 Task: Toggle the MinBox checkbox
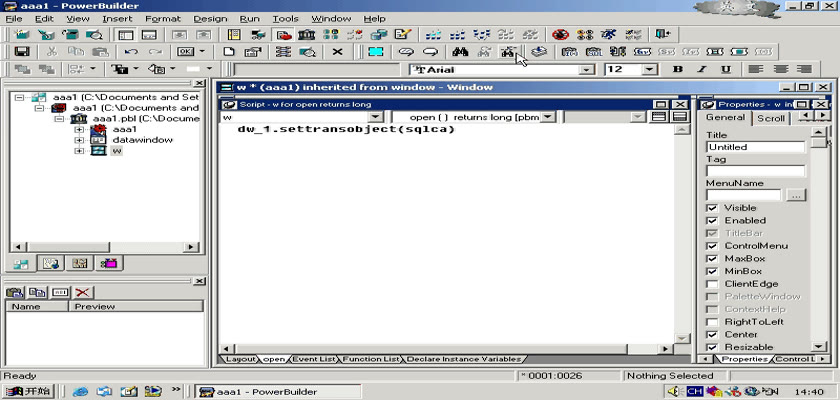pyautogui.click(x=712, y=271)
